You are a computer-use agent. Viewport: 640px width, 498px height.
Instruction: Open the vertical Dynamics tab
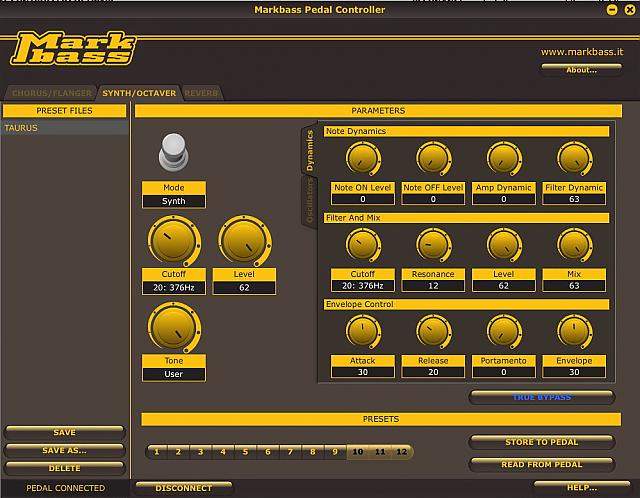pos(310,150)
